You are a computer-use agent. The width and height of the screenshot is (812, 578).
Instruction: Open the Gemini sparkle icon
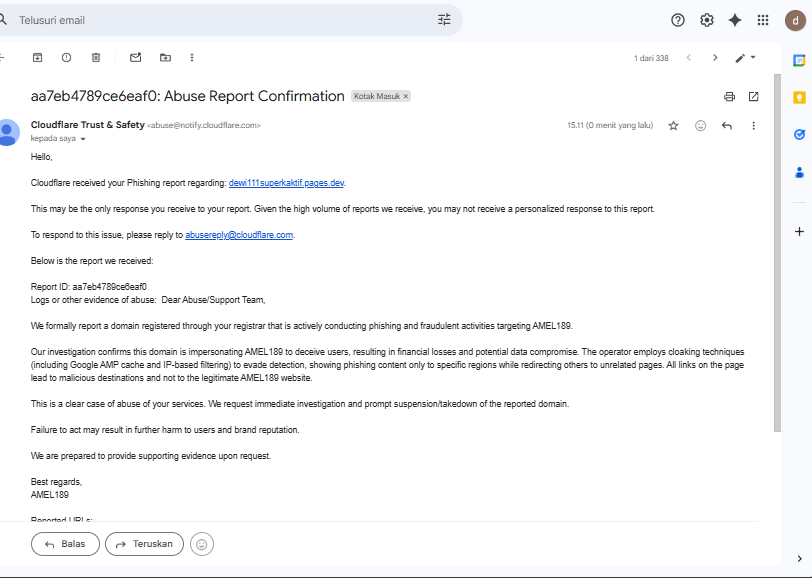[x=734, y=20]
